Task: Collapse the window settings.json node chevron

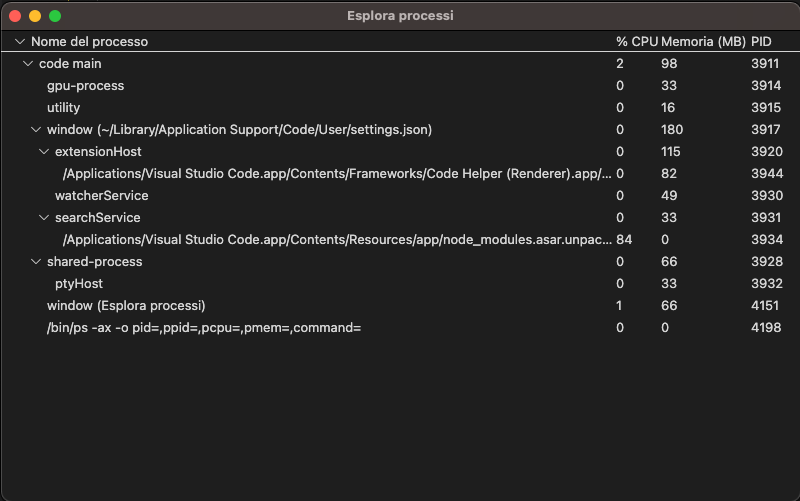Action: point(36,130)
